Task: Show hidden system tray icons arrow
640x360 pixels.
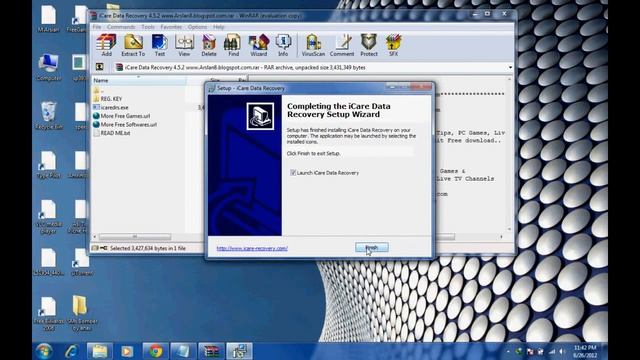Action: [x=508, y=351]
